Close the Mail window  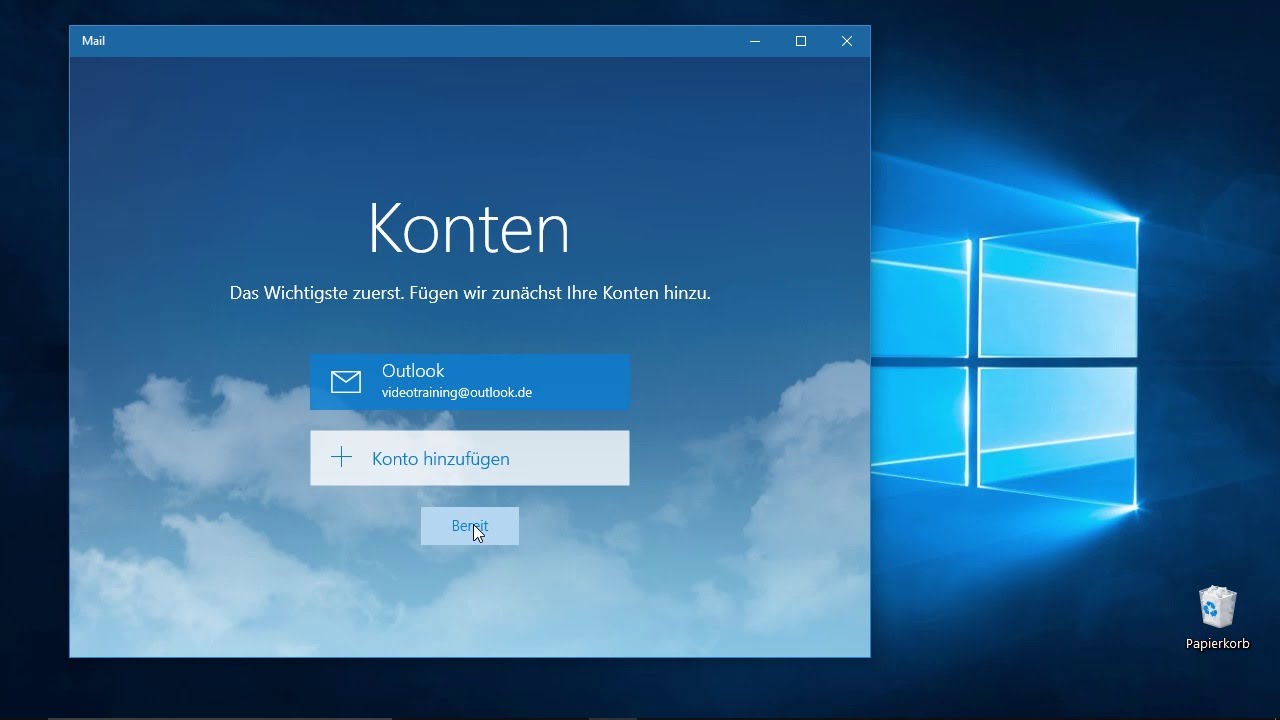point(847,41)
